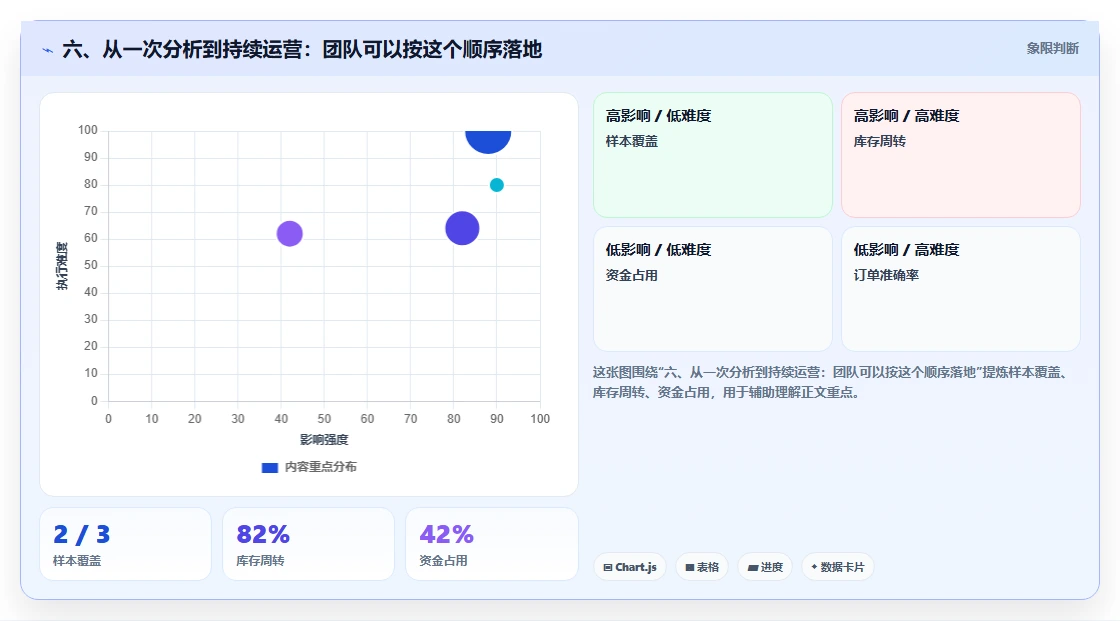Click the 影响强度 x-axis title
This screenshot has width=1120, height=621.
(x=324, y=439)
